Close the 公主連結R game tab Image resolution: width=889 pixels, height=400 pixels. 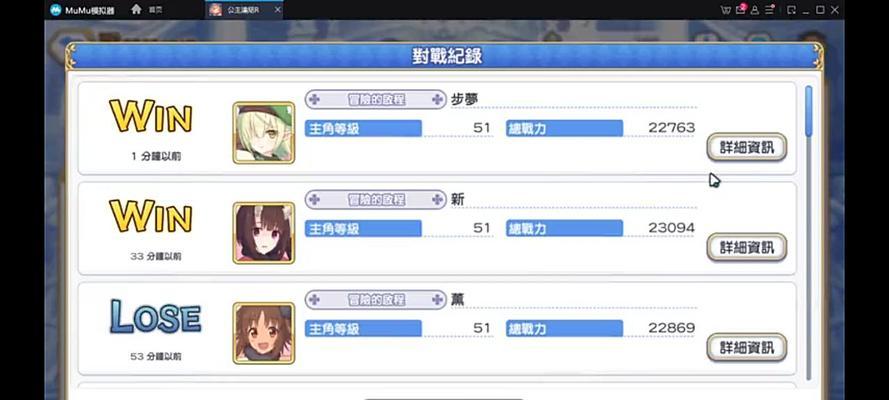point(277,10)
